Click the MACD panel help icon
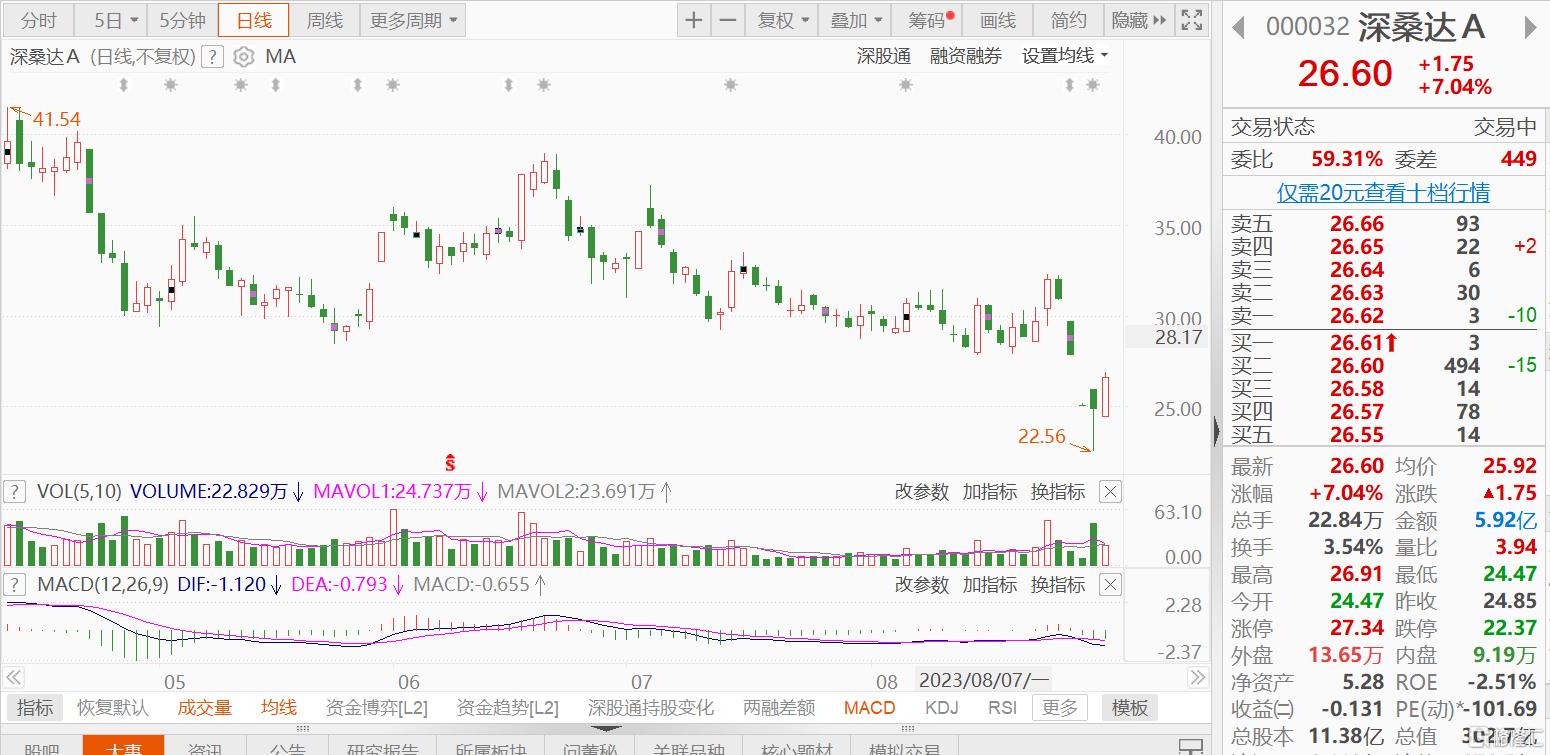 (x=15, y=584)
